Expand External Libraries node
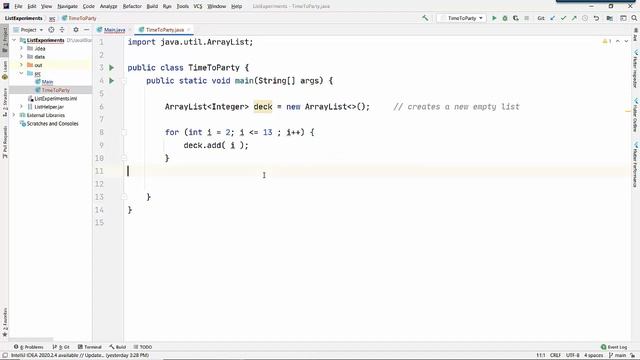 tap(14, 115)
